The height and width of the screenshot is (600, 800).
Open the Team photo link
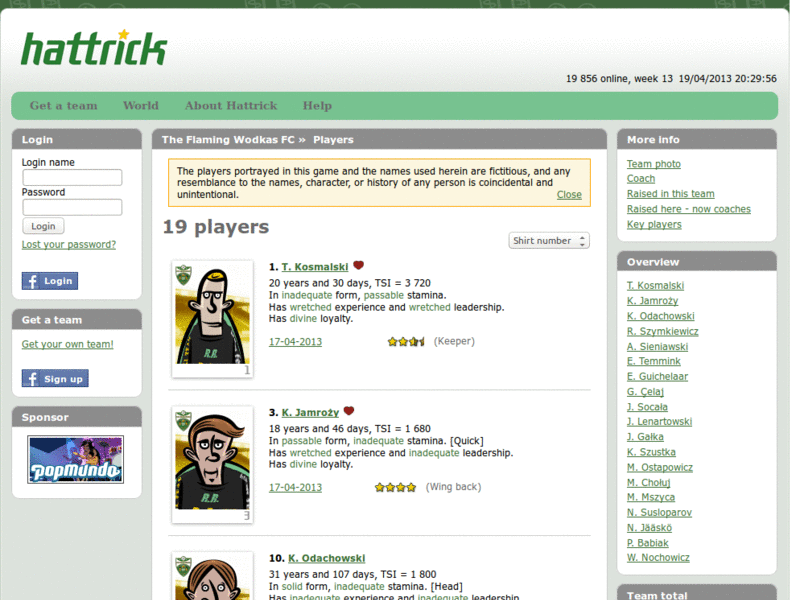654,164
